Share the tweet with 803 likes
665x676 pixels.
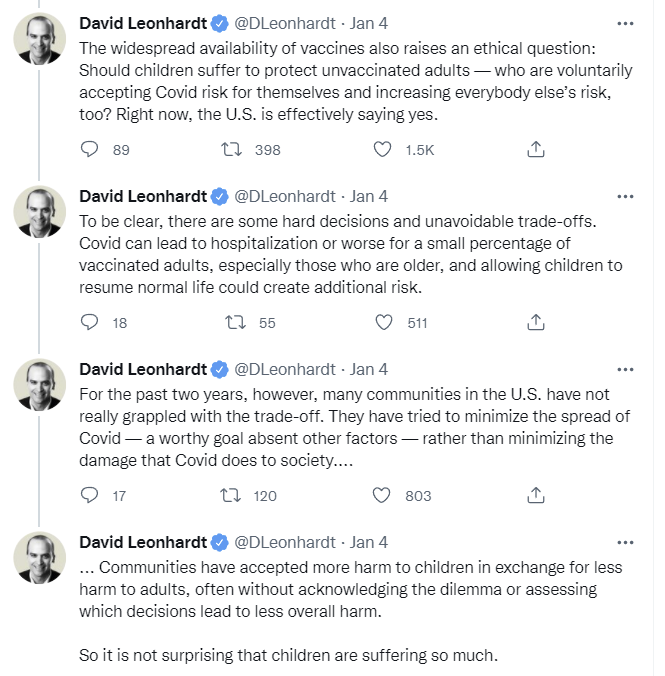(535, 495)
